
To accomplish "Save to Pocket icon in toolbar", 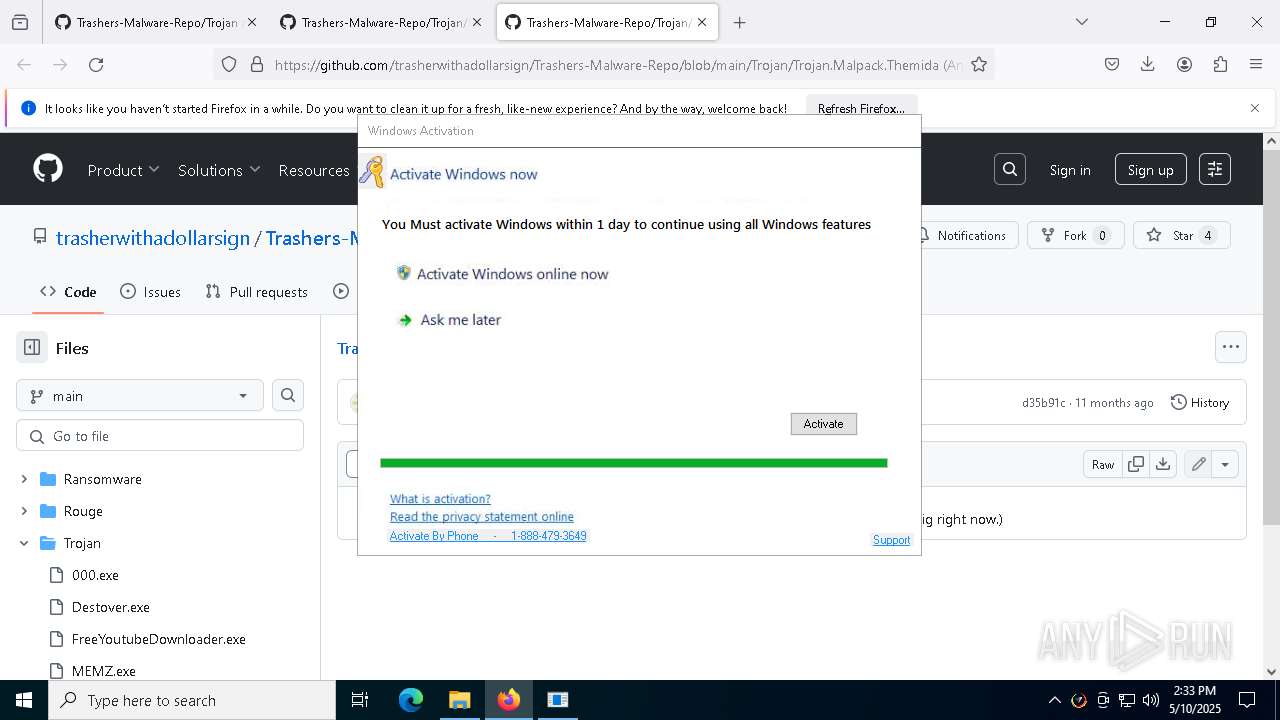I will 1112,64.
